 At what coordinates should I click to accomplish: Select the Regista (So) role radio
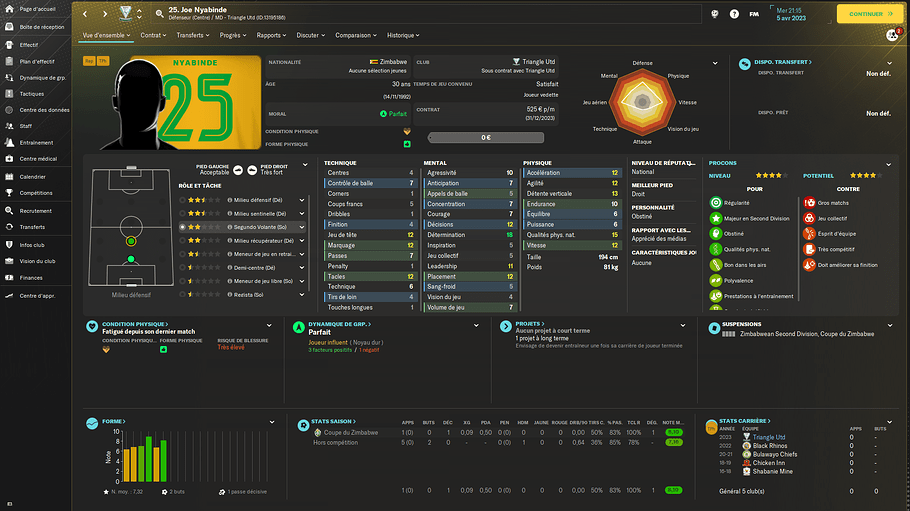tap(182, 294)
